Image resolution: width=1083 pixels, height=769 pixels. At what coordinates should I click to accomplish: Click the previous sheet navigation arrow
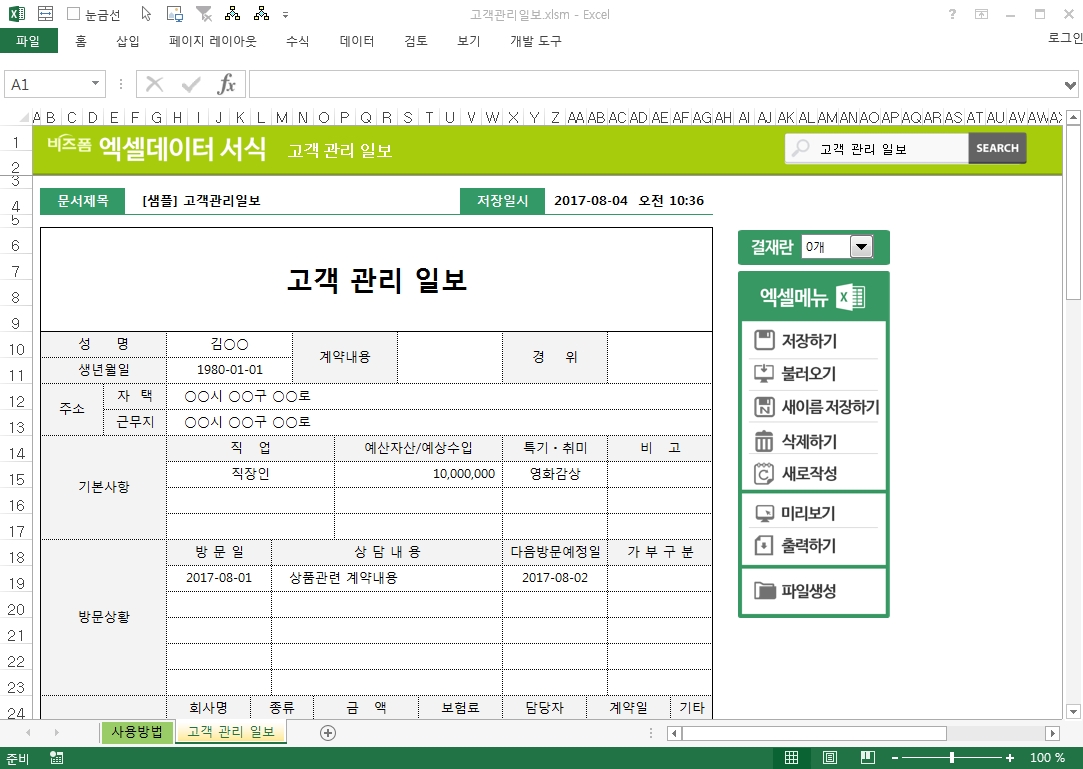click(28, 732)
